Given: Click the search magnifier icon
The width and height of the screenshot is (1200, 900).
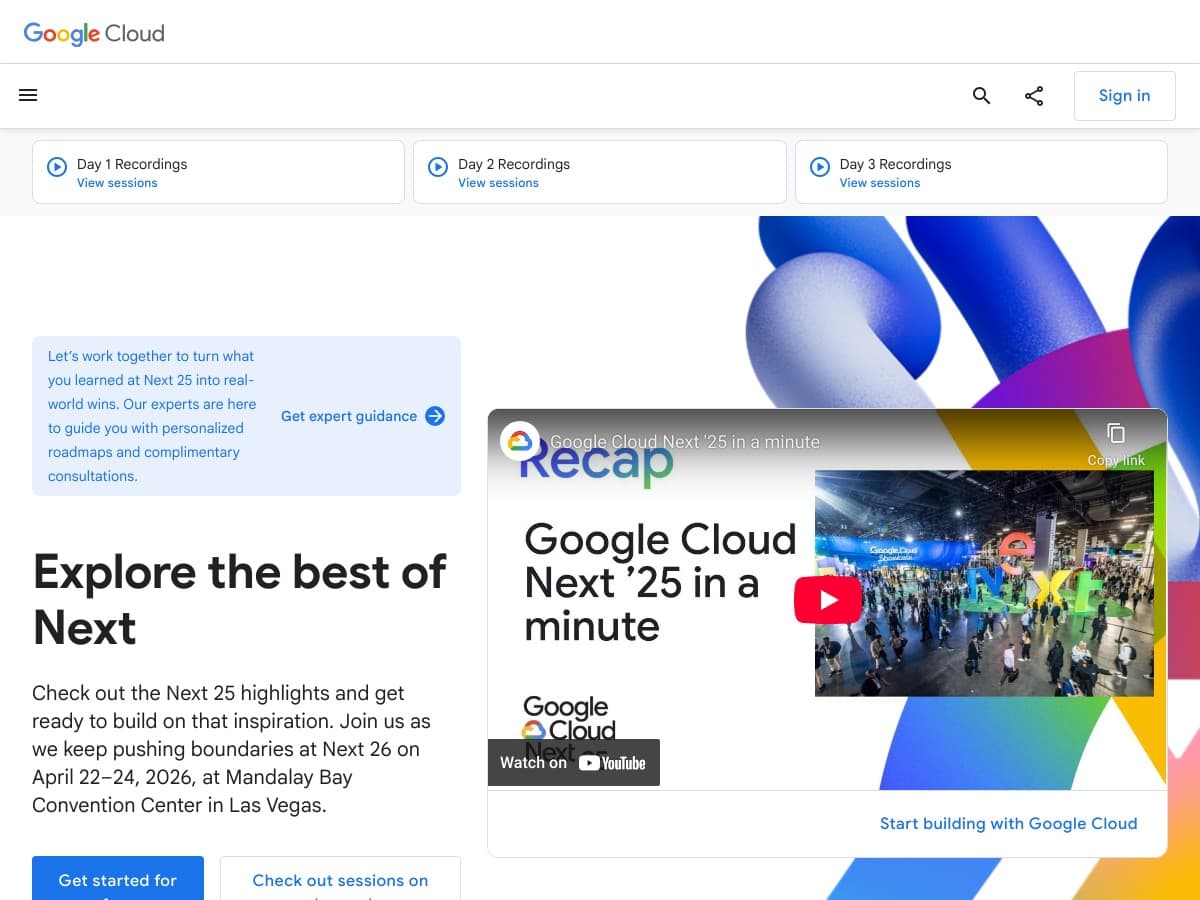Looking at the screenshot, I should tap(982, 96).
